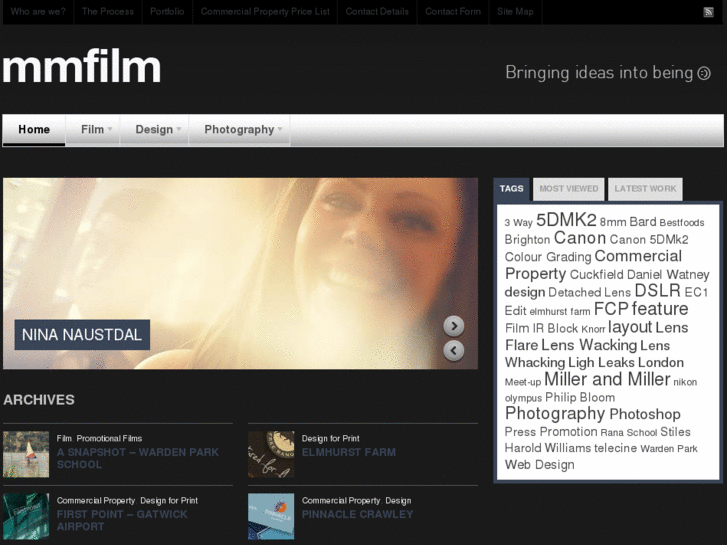The image size is (727, 545).
Task: Open the Nina Naustdal slideshow image
Action: coord(240,274)
